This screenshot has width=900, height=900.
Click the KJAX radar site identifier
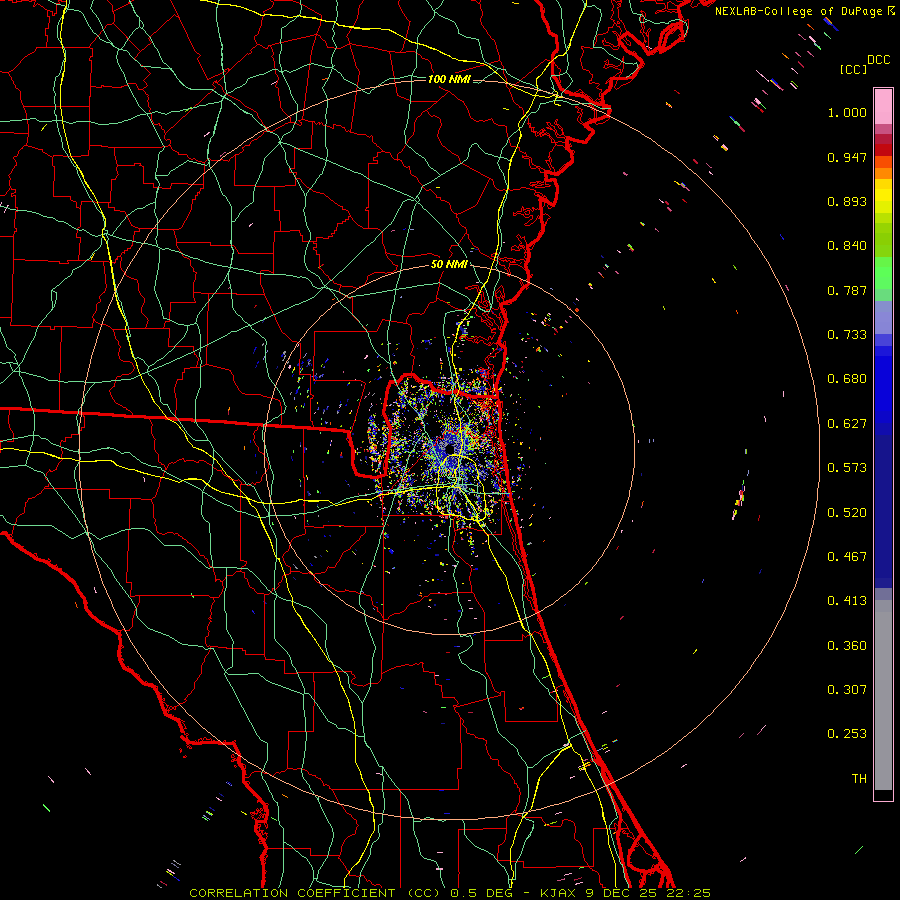[558, 893]
